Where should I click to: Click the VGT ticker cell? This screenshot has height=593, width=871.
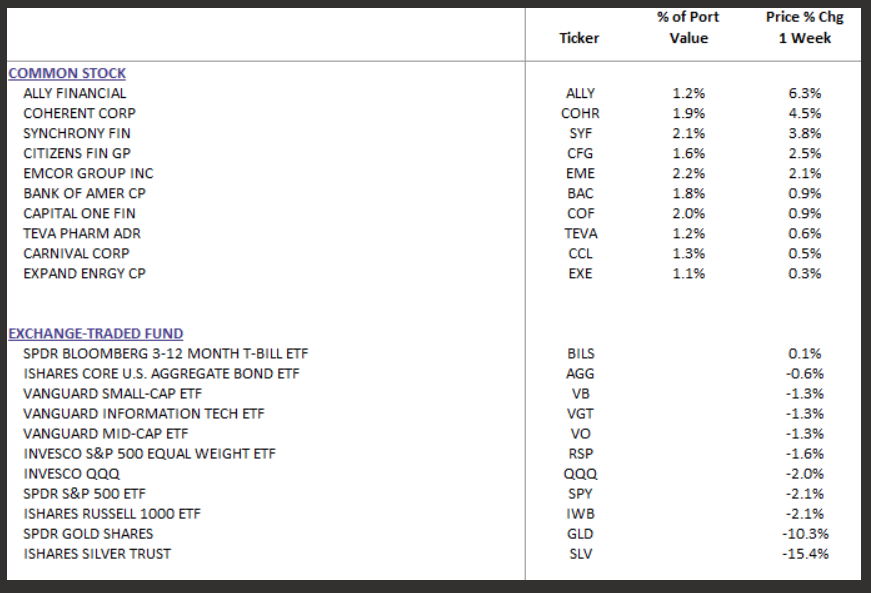pyautogui.click(x=580, y=413)
